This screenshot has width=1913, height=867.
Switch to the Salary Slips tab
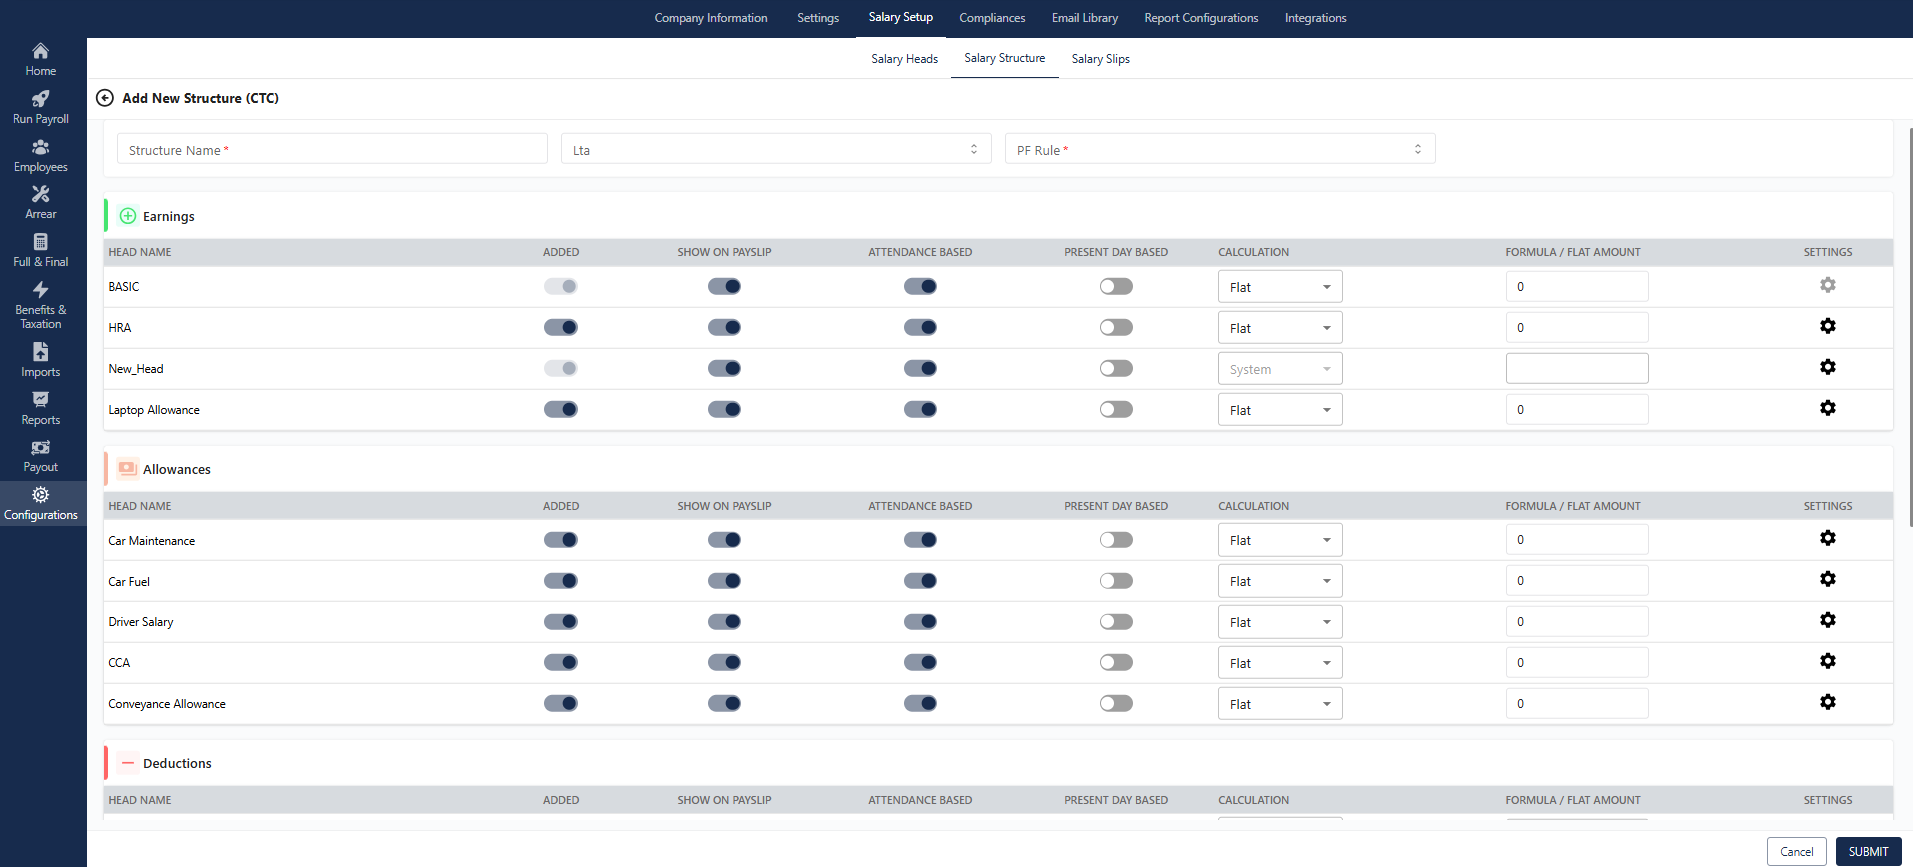tap(1101, 59)
